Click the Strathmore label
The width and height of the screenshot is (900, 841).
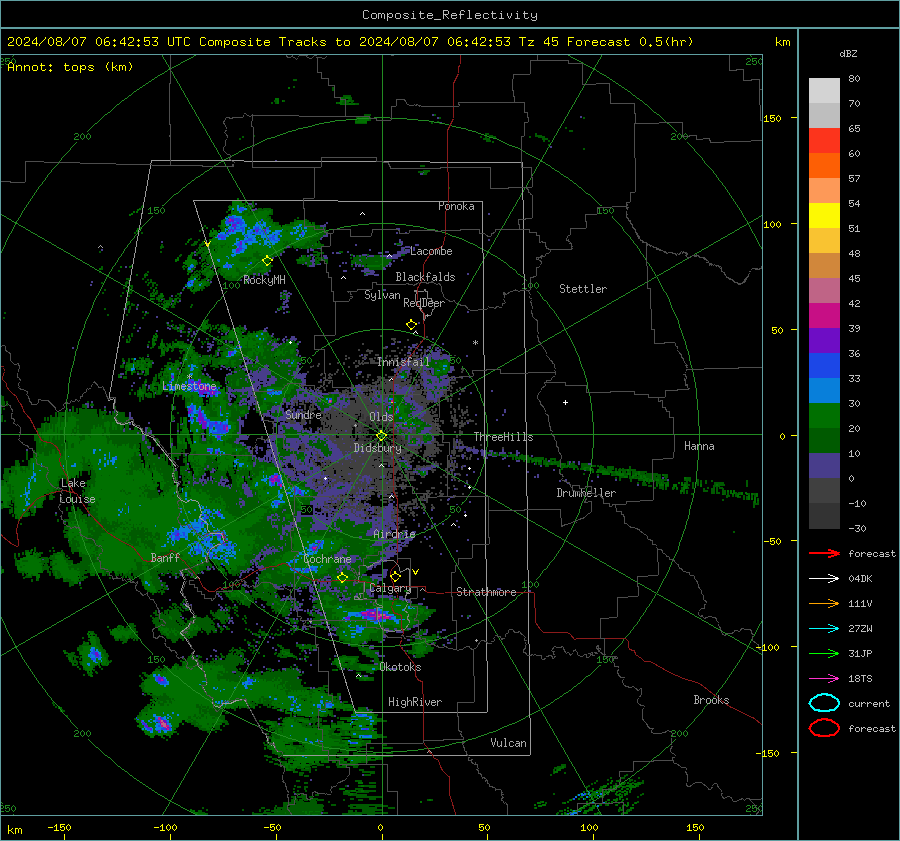point(486,592)
